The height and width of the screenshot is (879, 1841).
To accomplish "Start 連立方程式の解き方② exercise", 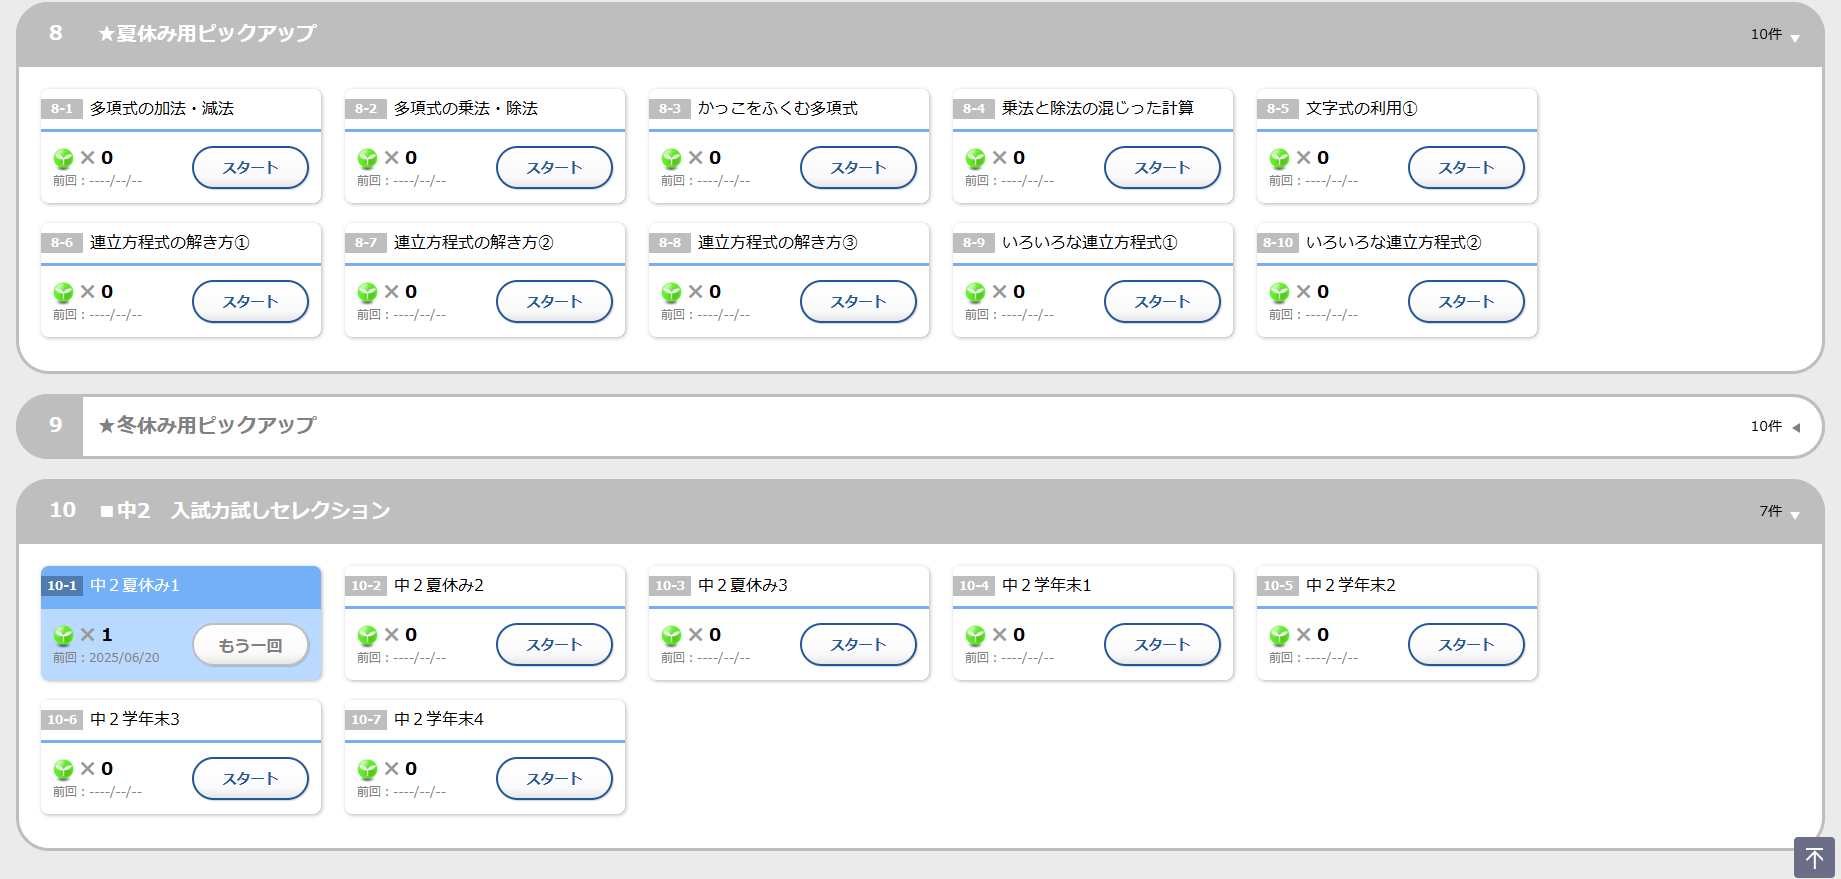I will click(554, 302).
